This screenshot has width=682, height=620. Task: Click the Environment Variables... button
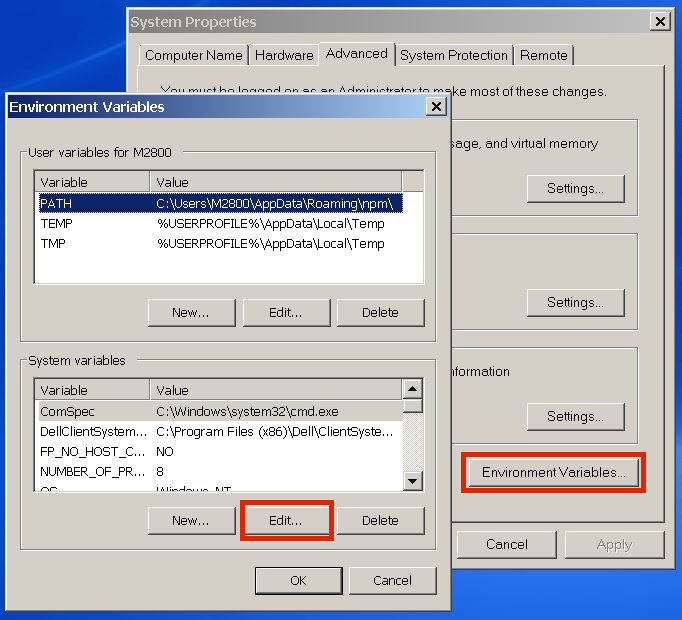(x=554, y=472)
